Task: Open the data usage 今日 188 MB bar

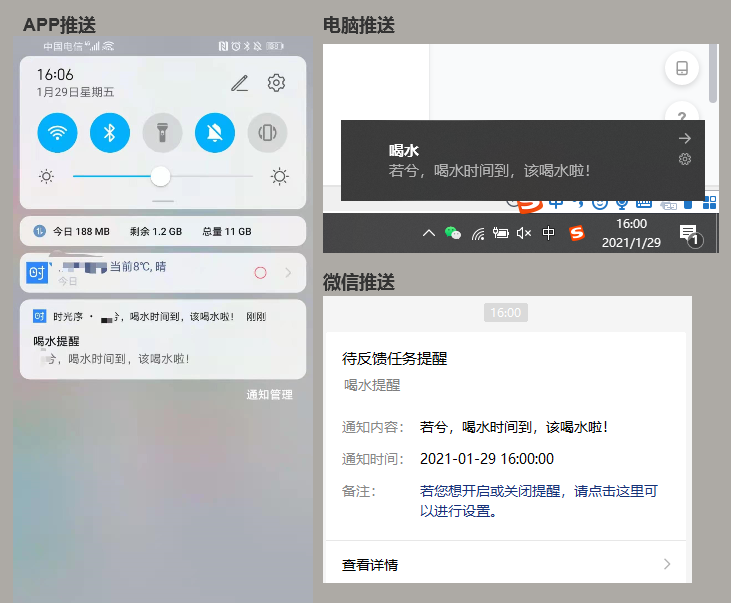Action: click(163, 231)
